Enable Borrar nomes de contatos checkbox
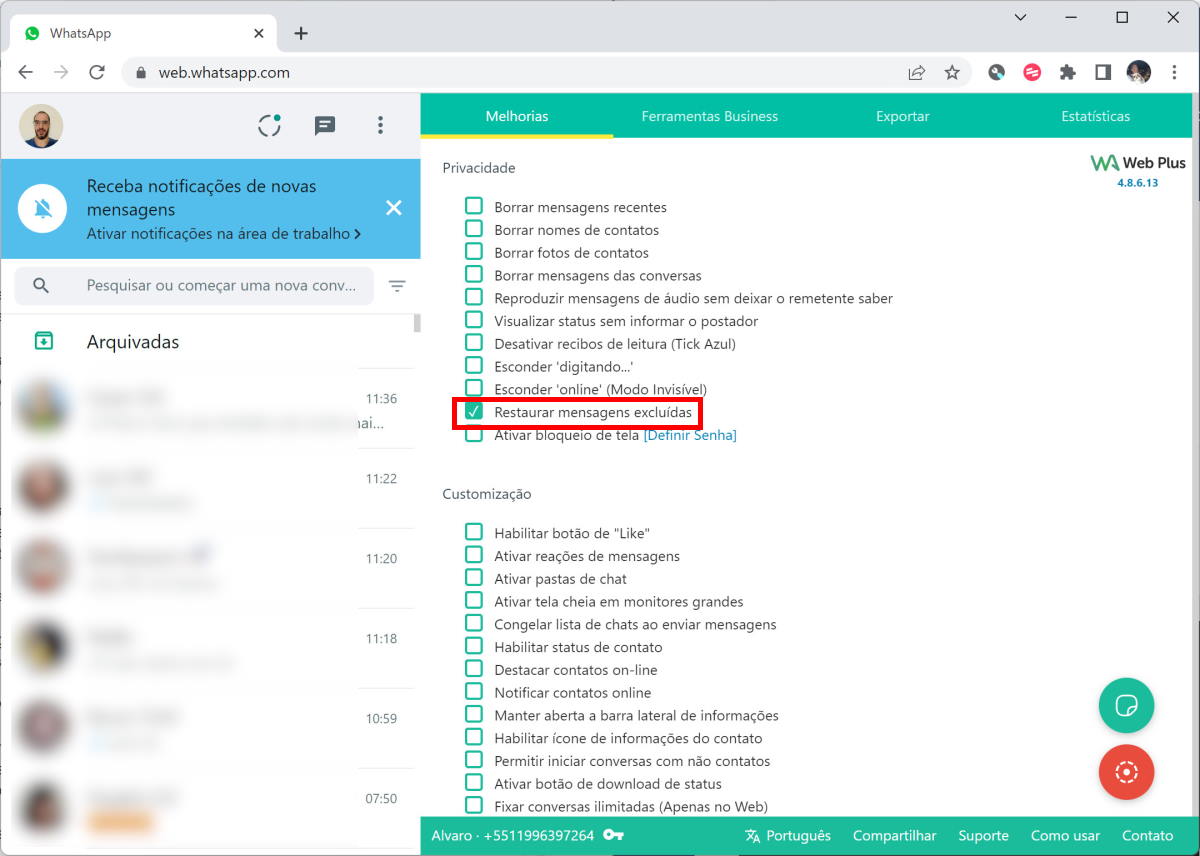1200x856 pixels. pyautogui.click(x=474, y=229)
